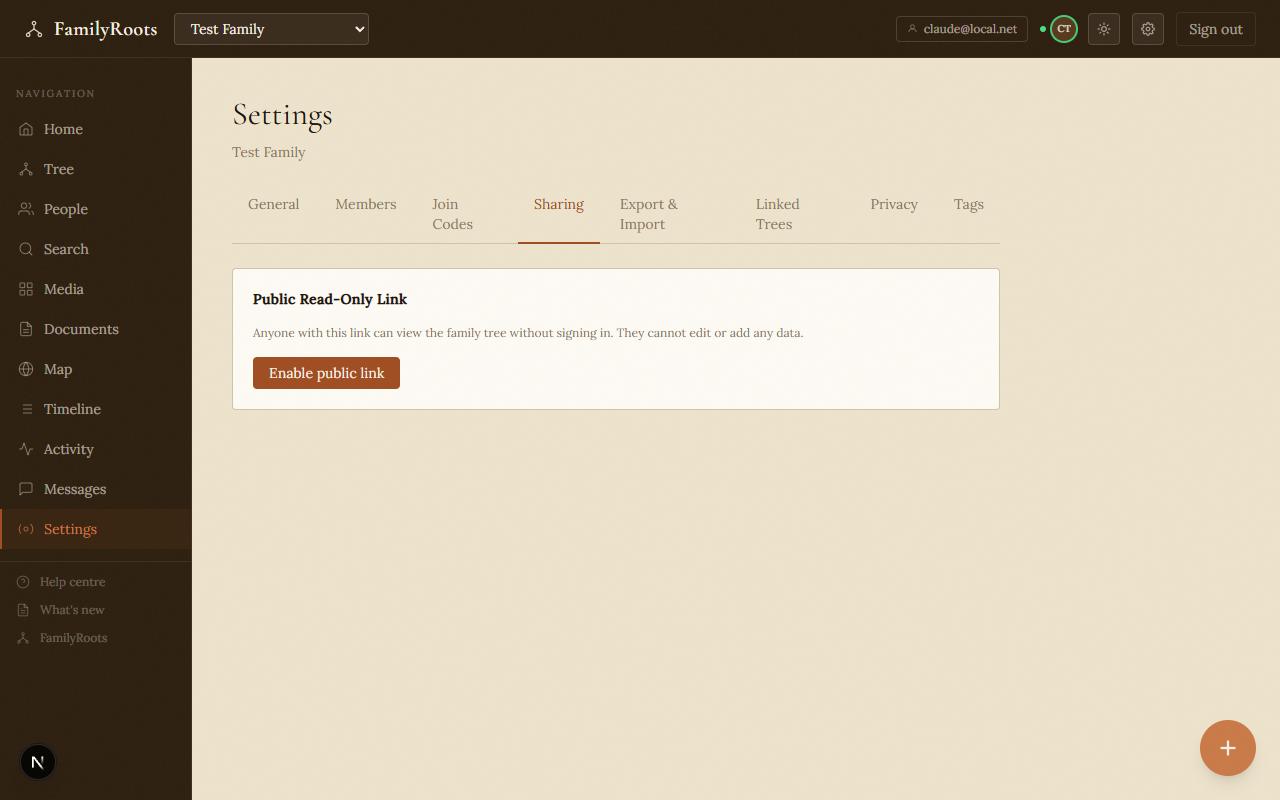The height and width of the screenshot is (800, 1280).
Task: Click the Settings icon in sidebar
Action: [x=26, y=529]
